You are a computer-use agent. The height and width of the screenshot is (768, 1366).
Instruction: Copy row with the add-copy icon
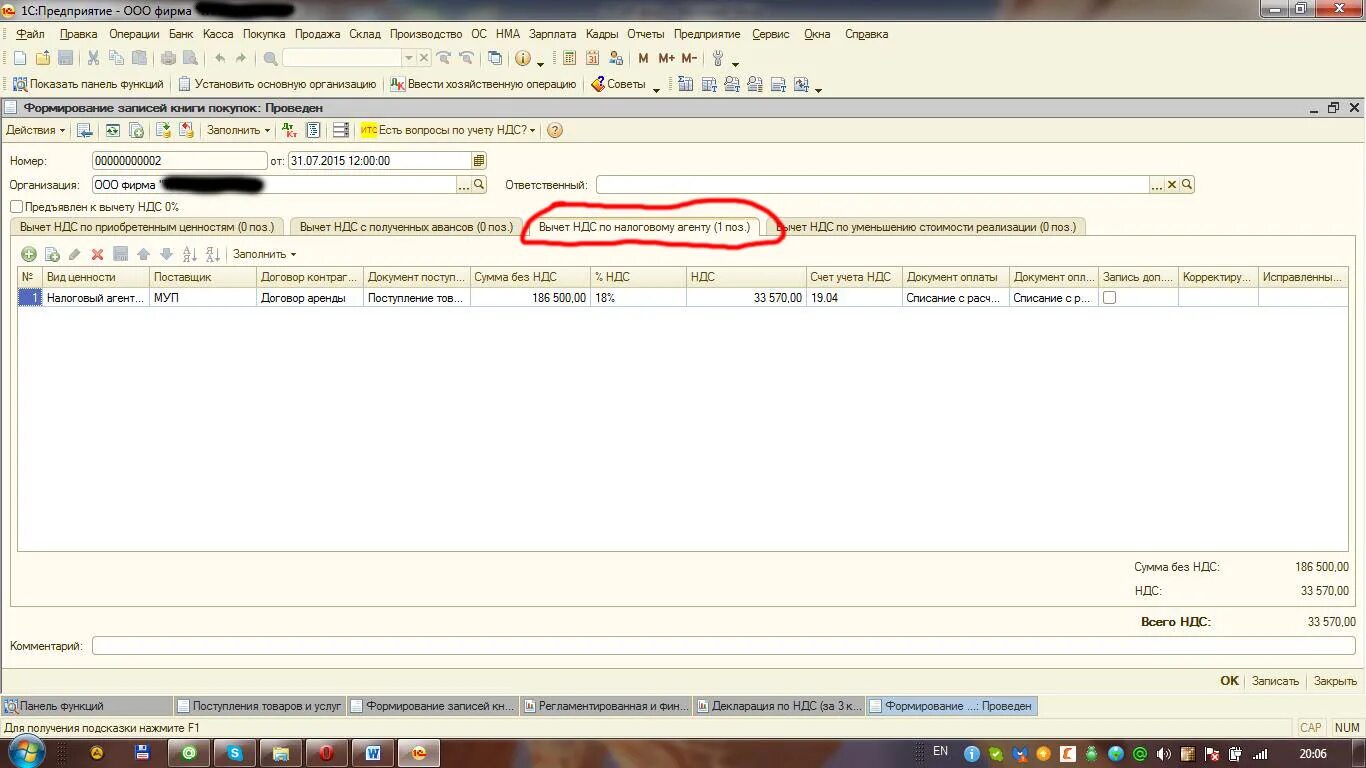(x=52, y=254)
